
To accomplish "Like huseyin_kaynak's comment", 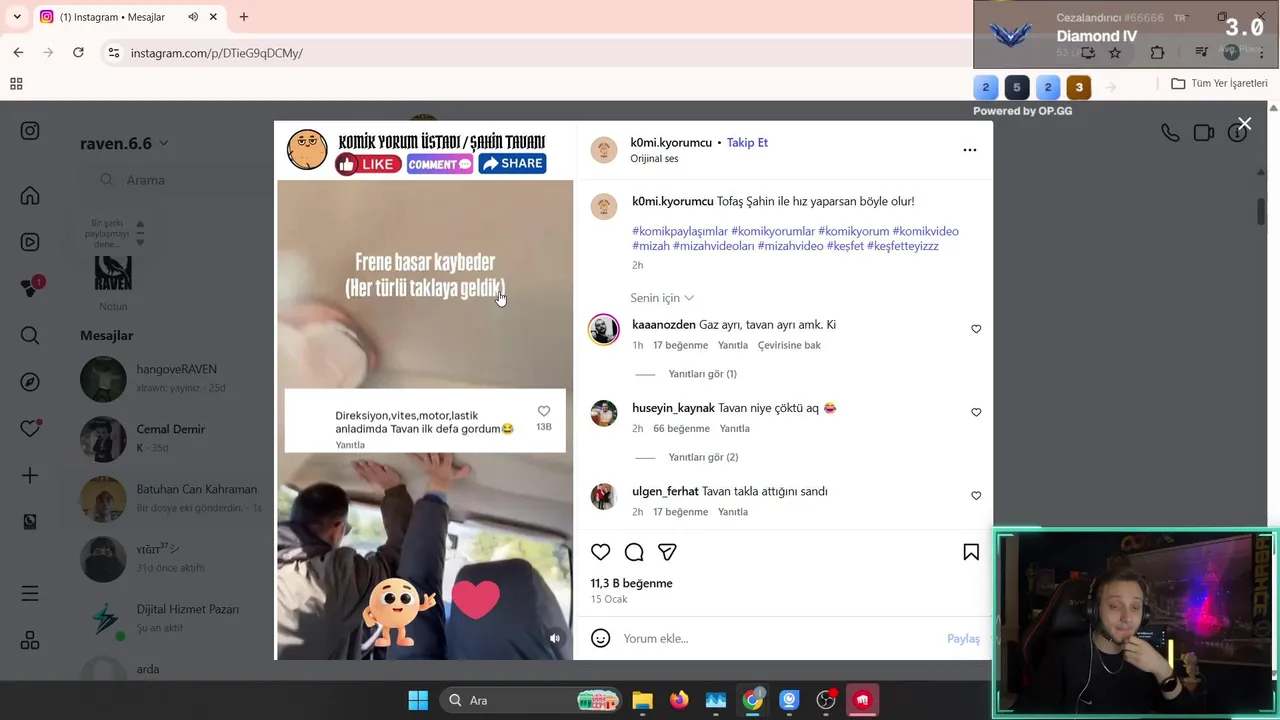I will 976,412.
